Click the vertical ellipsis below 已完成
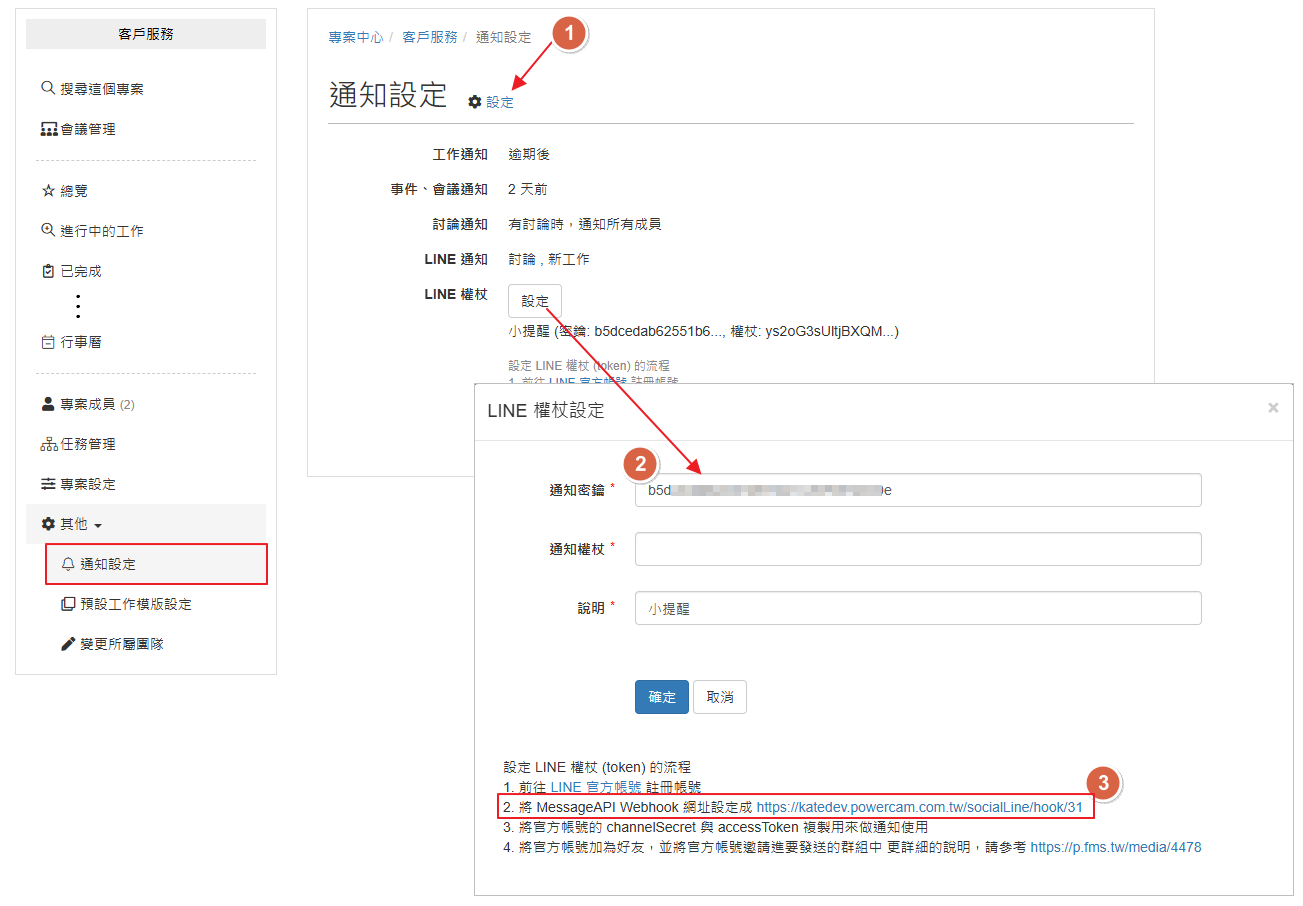Screen dimensions: 1303x906 click(x=78, y=306)
